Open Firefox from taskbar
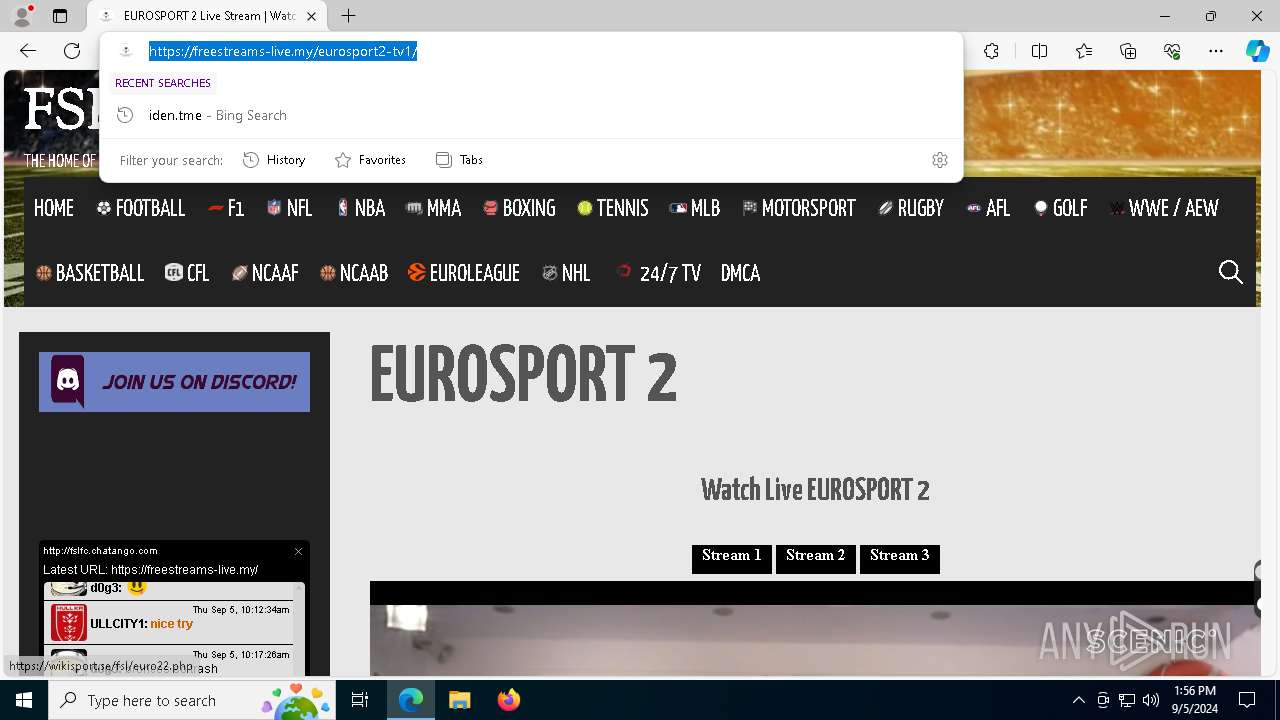Viewport: 1280px width, 720px height. pos(508,700)
